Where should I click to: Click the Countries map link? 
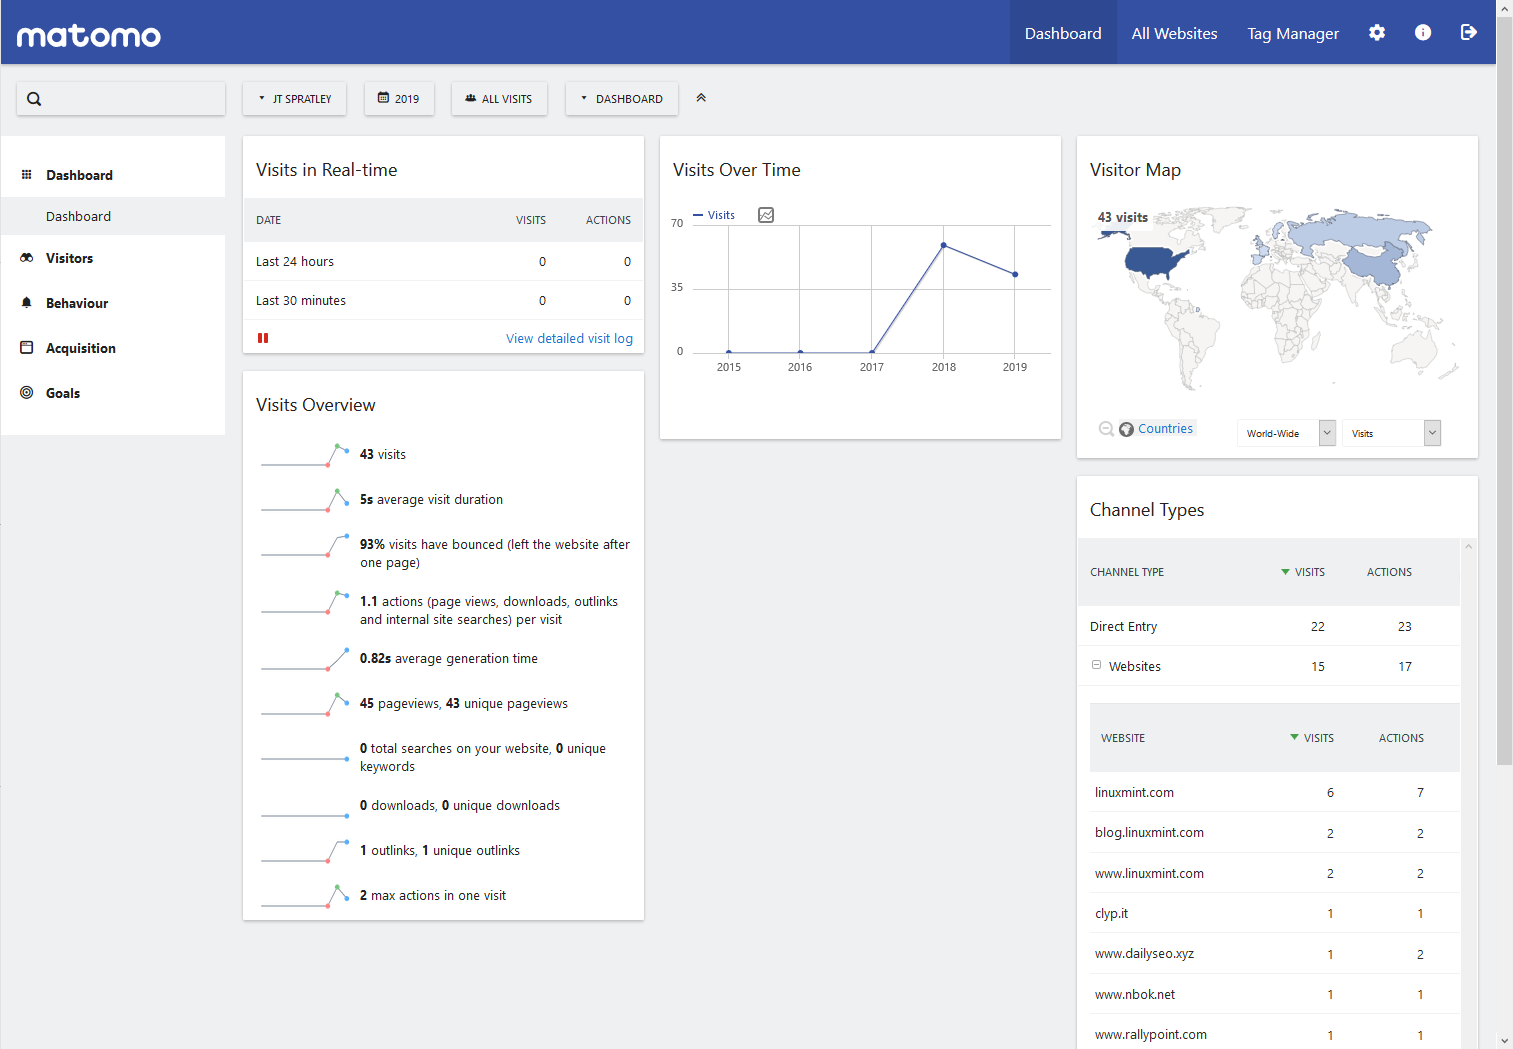point(1165,429)
